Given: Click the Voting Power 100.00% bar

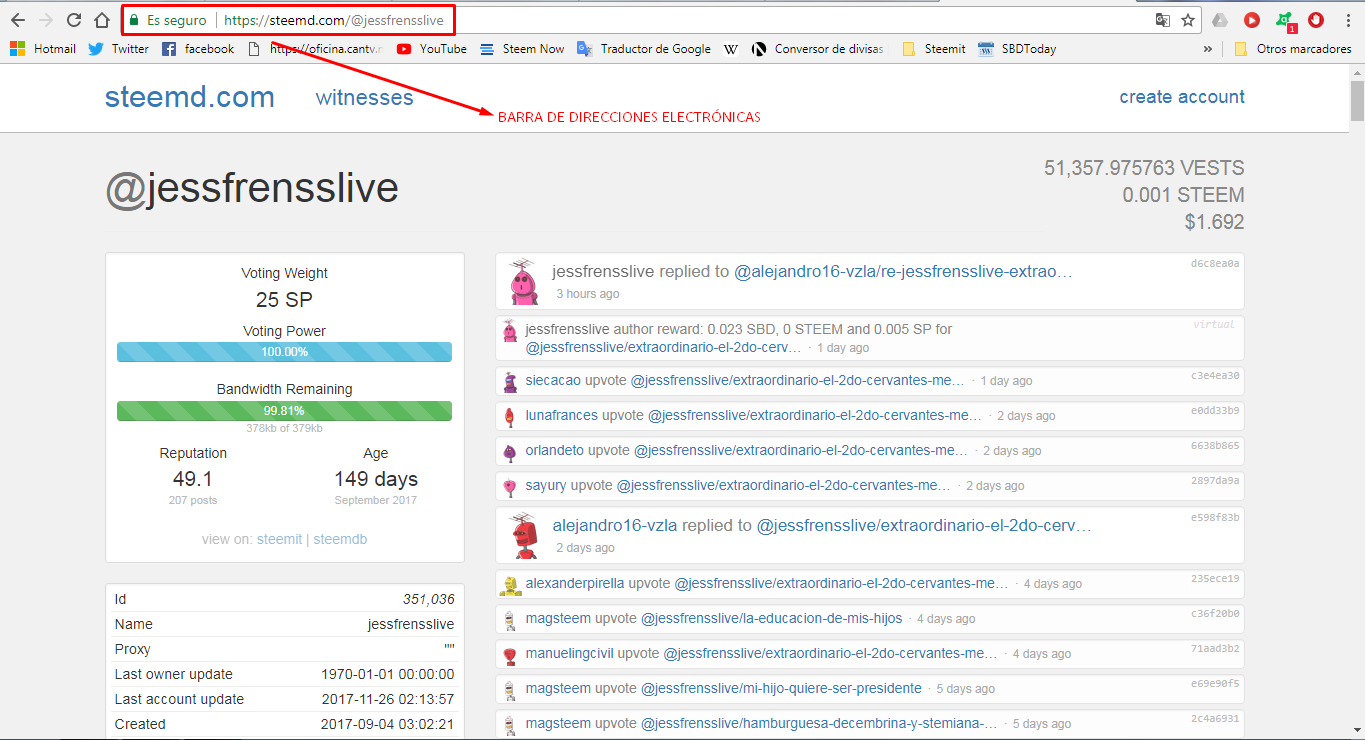Looking at the screenshot, I should (284, 352).
